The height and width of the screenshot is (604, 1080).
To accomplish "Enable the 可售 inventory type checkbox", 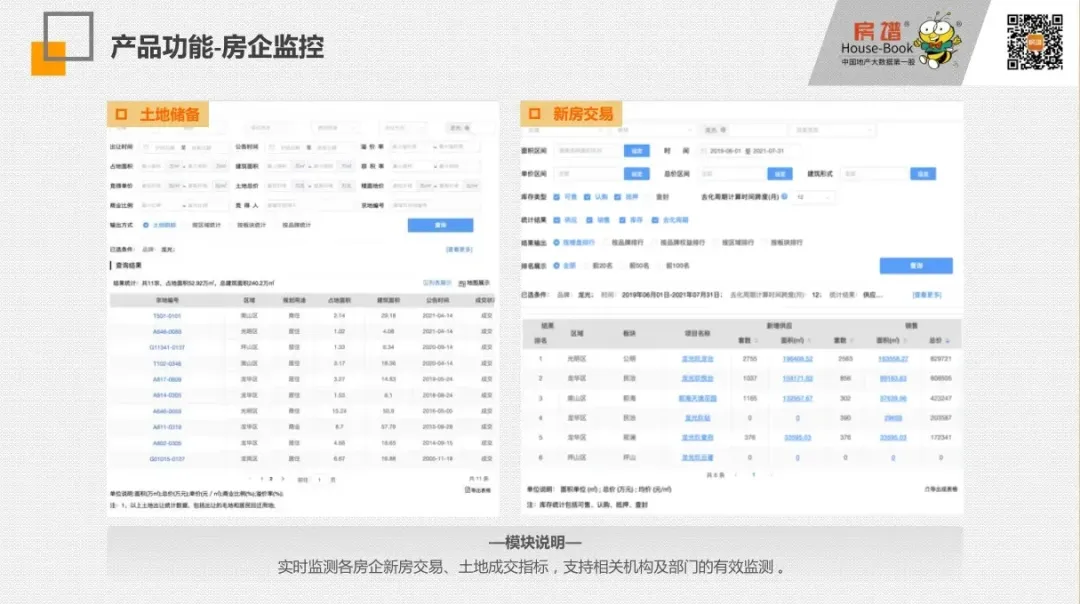I will 556,197.
